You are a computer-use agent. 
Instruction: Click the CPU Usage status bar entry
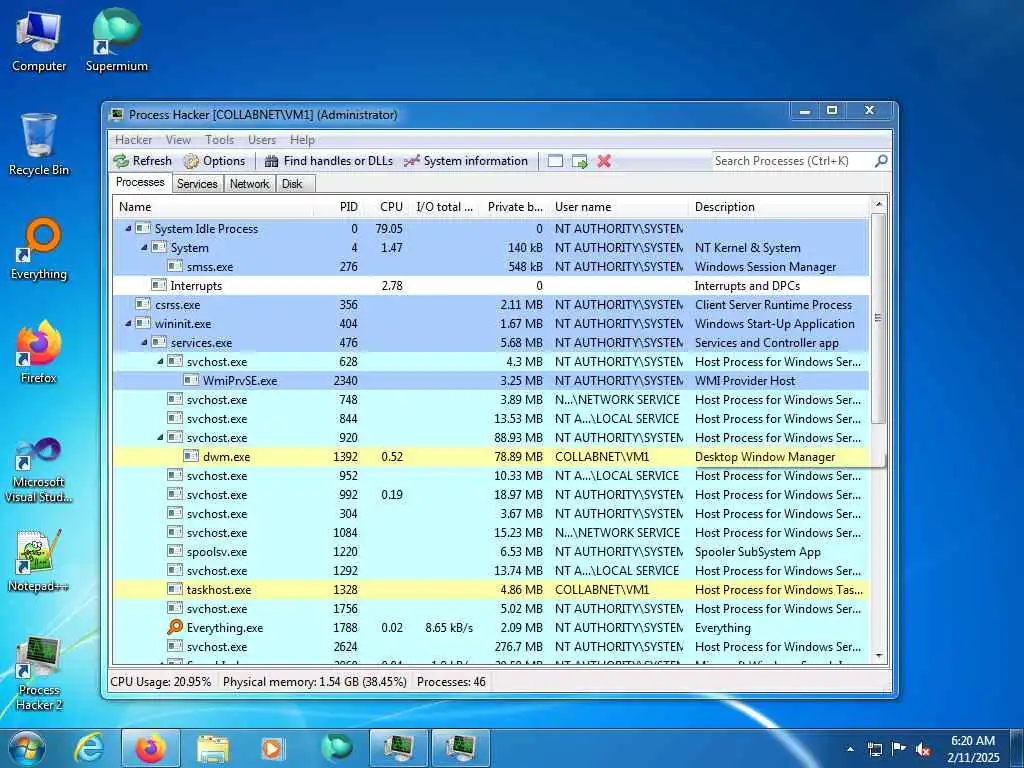(161, 682)
